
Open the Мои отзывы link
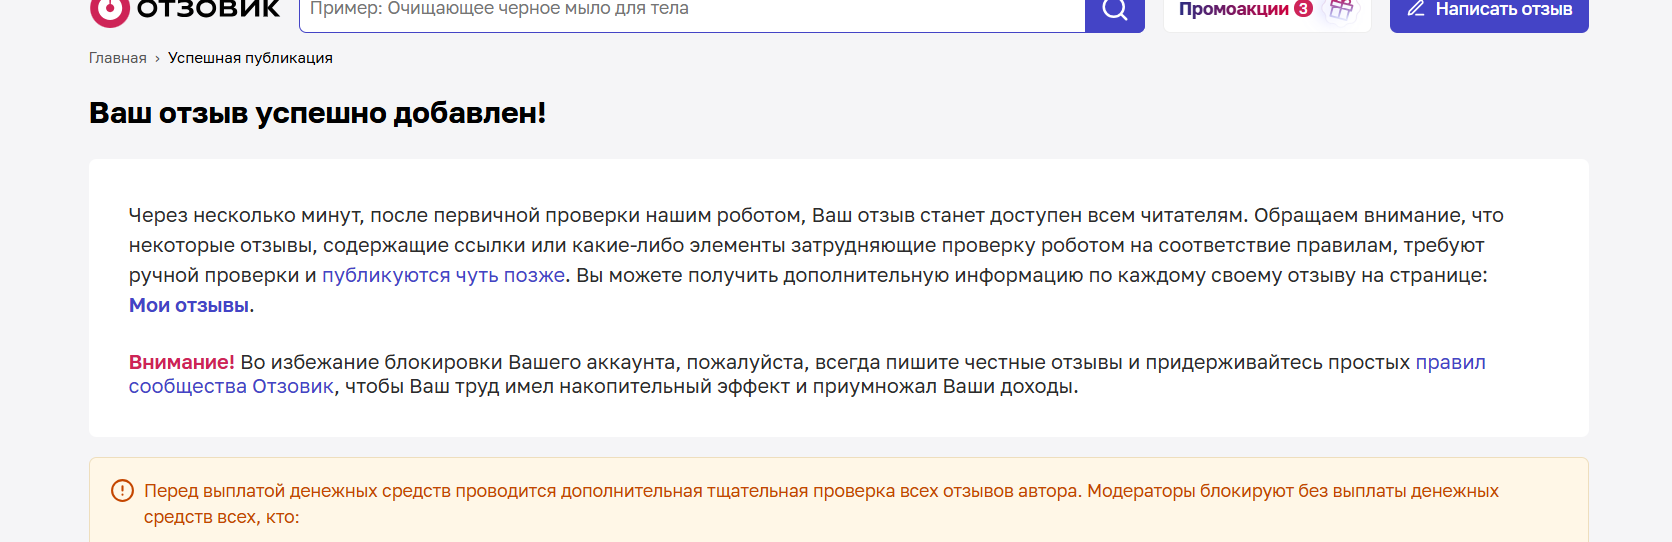click(x=189, y=305)
